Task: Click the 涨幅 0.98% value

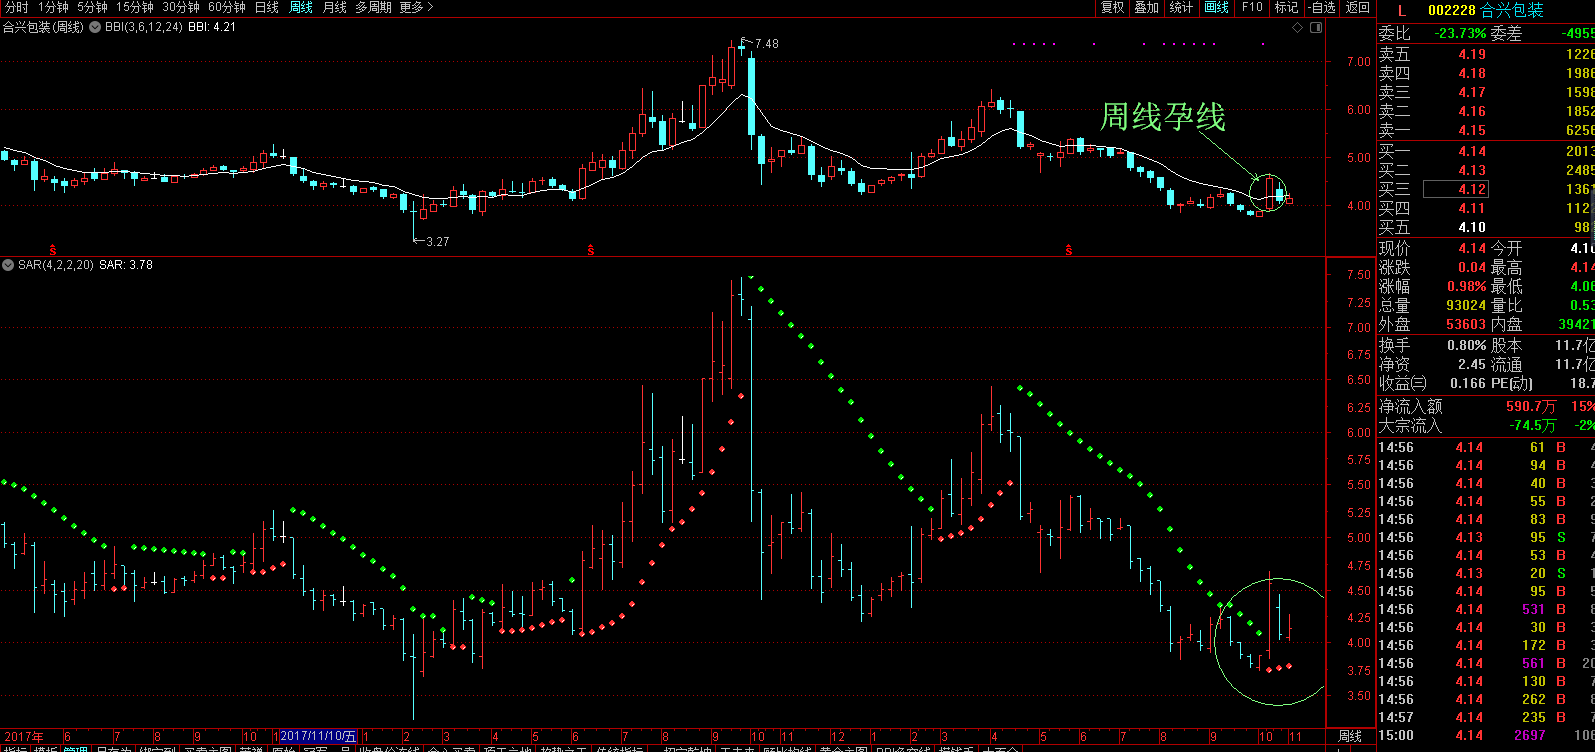Action: (x=1467, y=286)
